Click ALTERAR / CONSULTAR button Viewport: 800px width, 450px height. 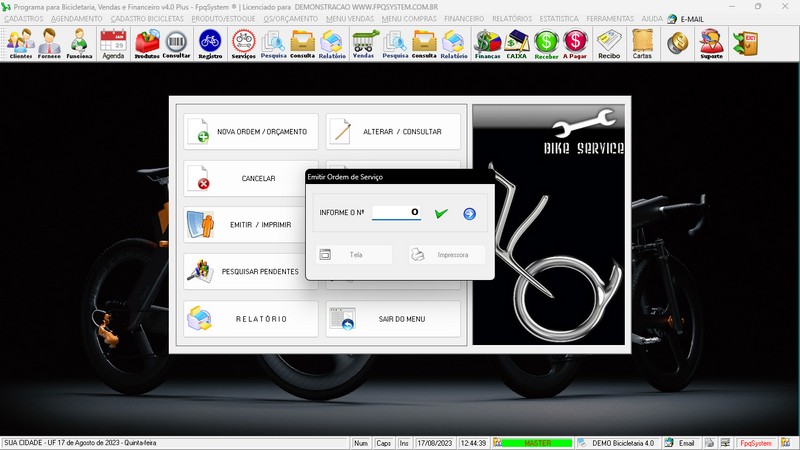393,132
